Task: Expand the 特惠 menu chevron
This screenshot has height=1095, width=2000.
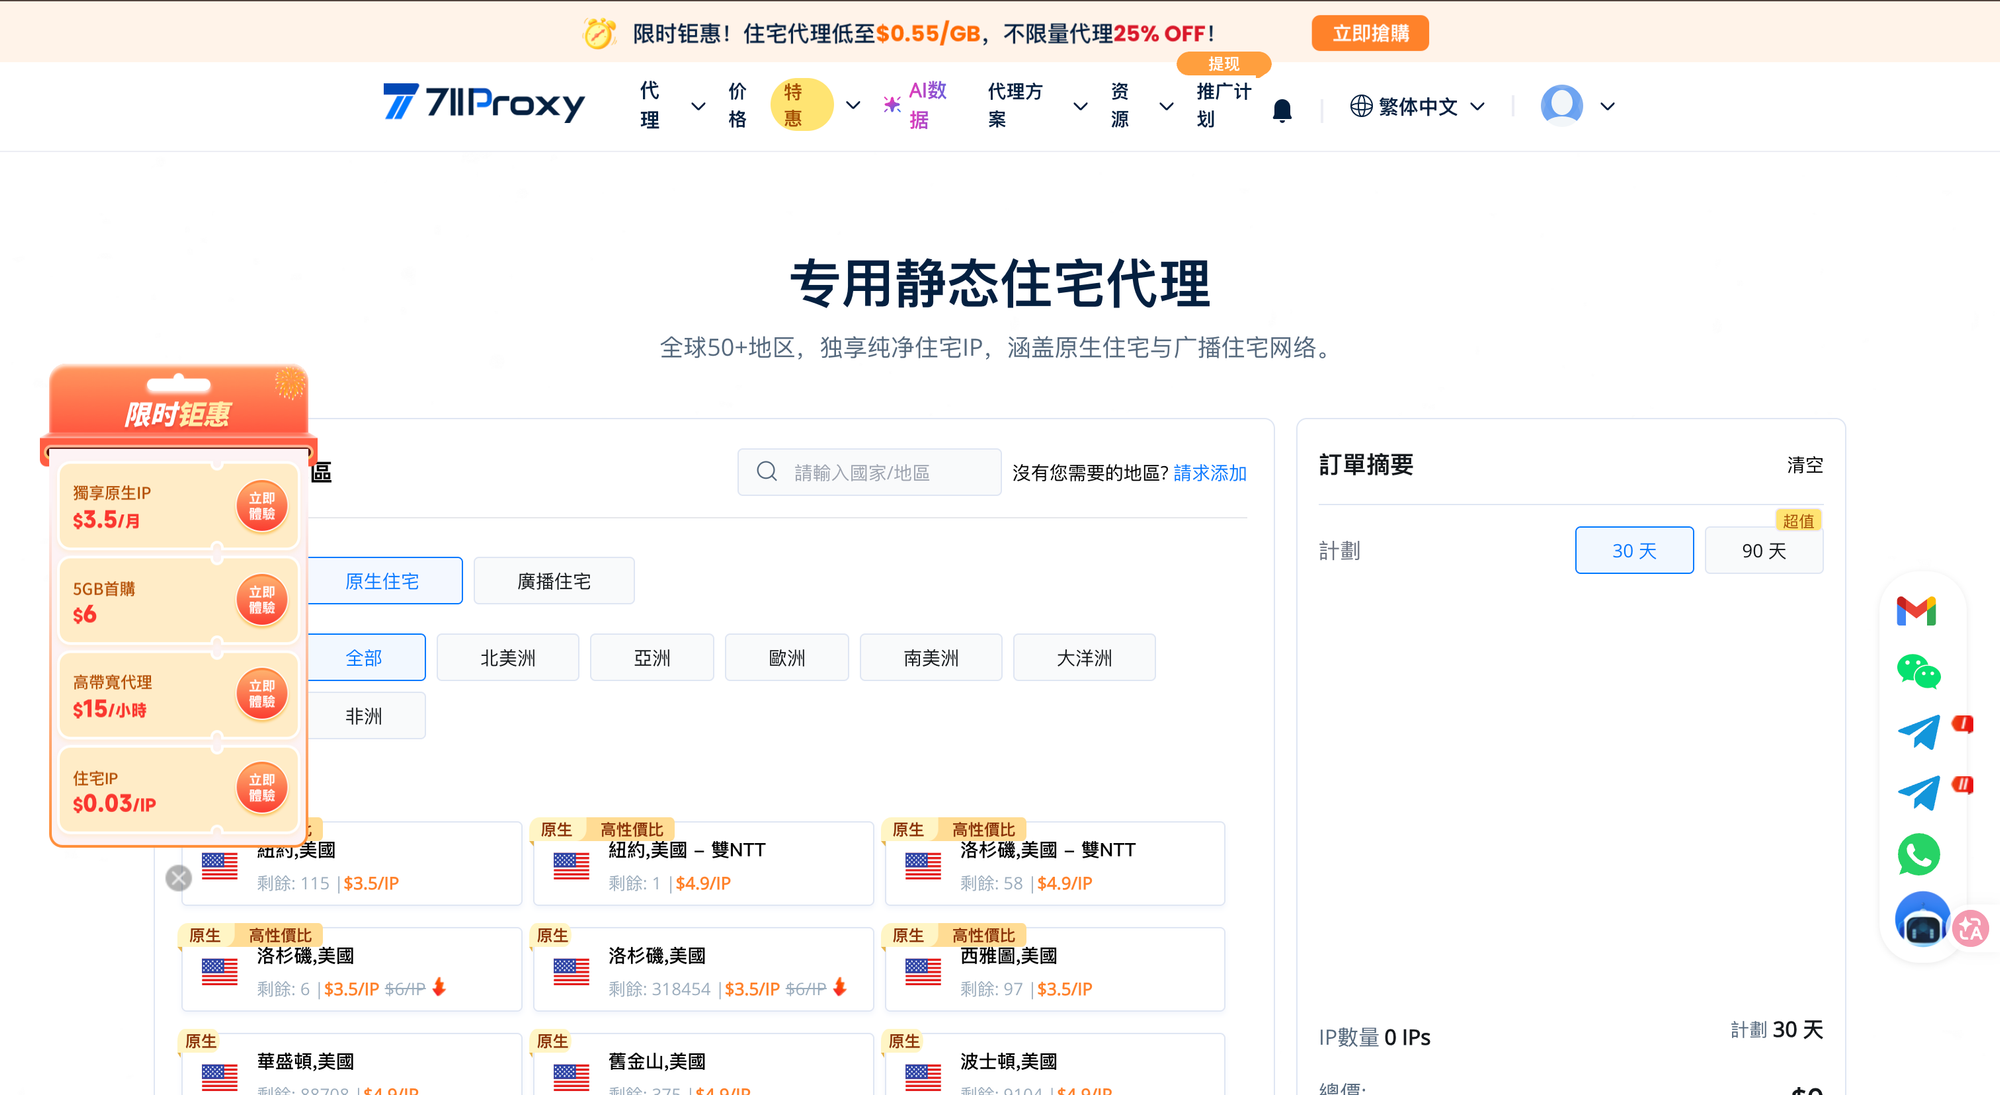Action: (853, 105)
